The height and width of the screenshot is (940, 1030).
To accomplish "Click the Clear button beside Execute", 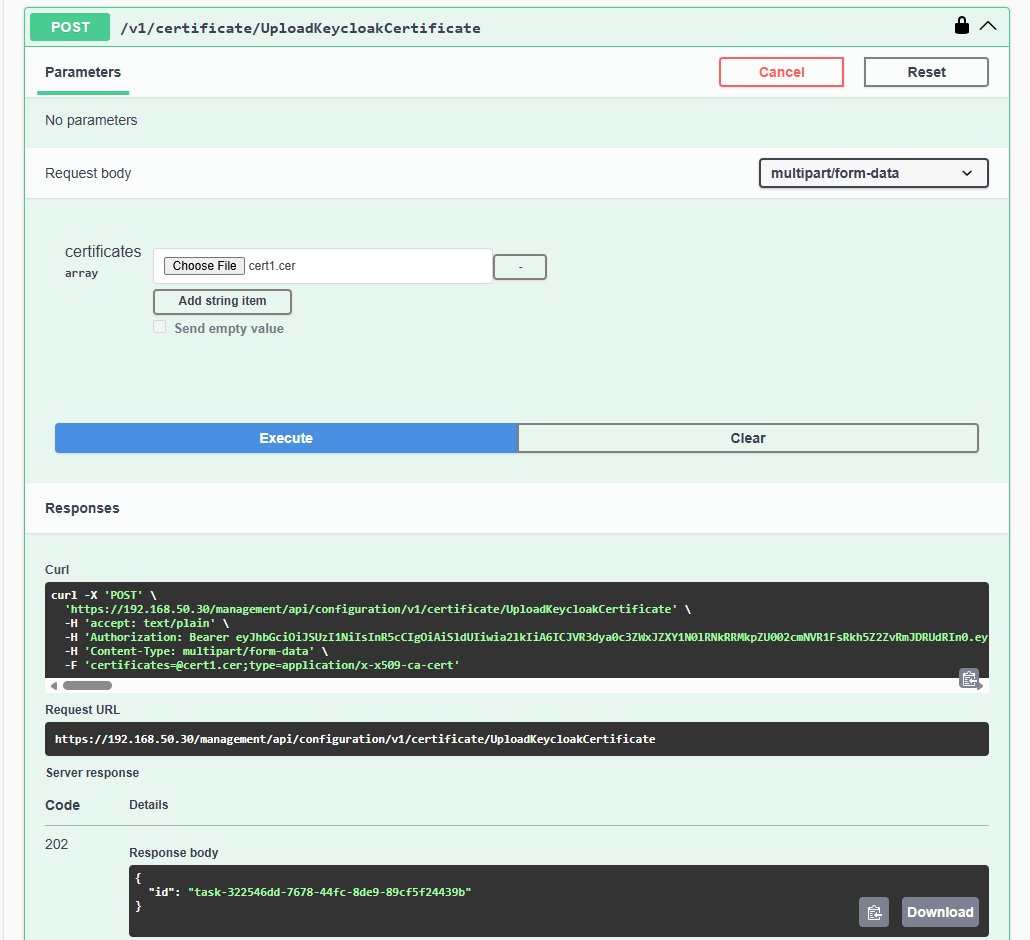I will (747, 438).
